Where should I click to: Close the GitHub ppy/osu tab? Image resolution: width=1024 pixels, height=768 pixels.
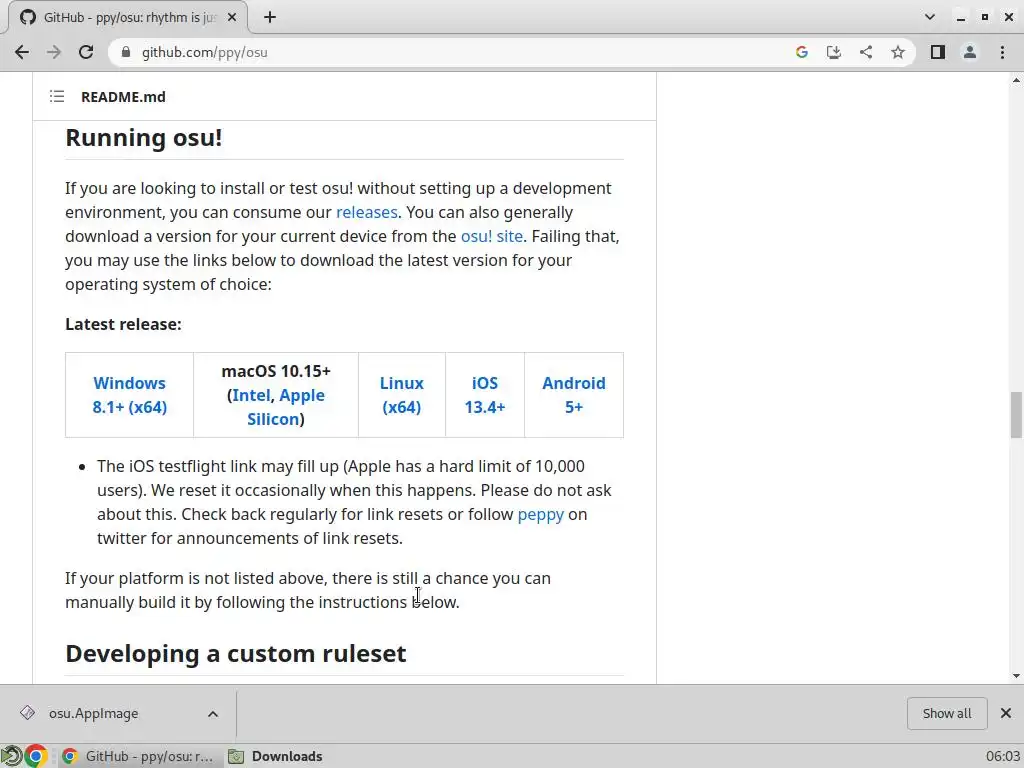[232, 18]
